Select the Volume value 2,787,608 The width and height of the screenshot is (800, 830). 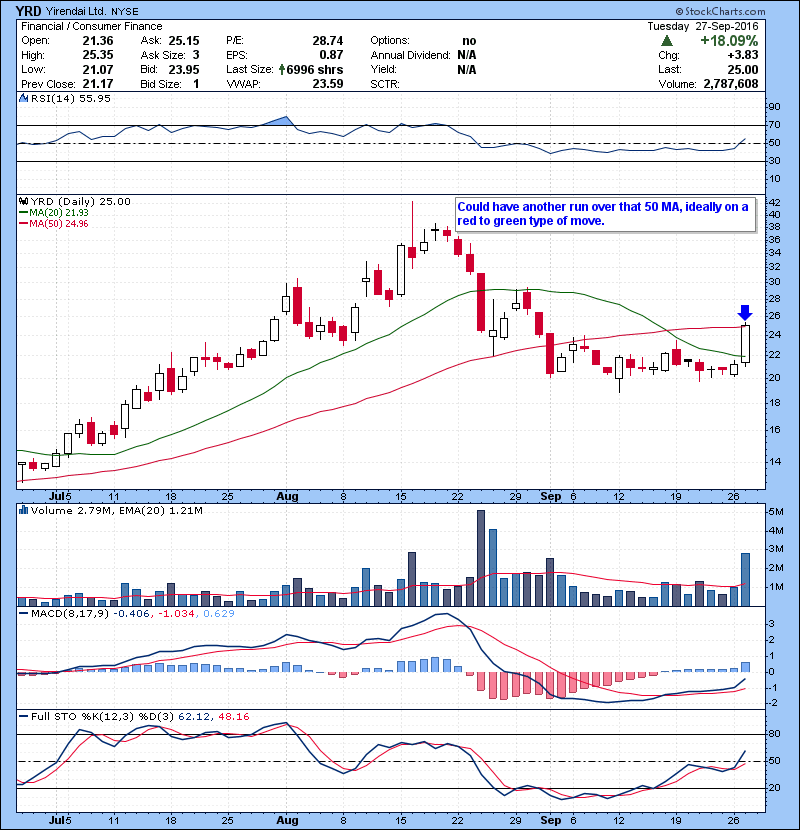(731, 84)
